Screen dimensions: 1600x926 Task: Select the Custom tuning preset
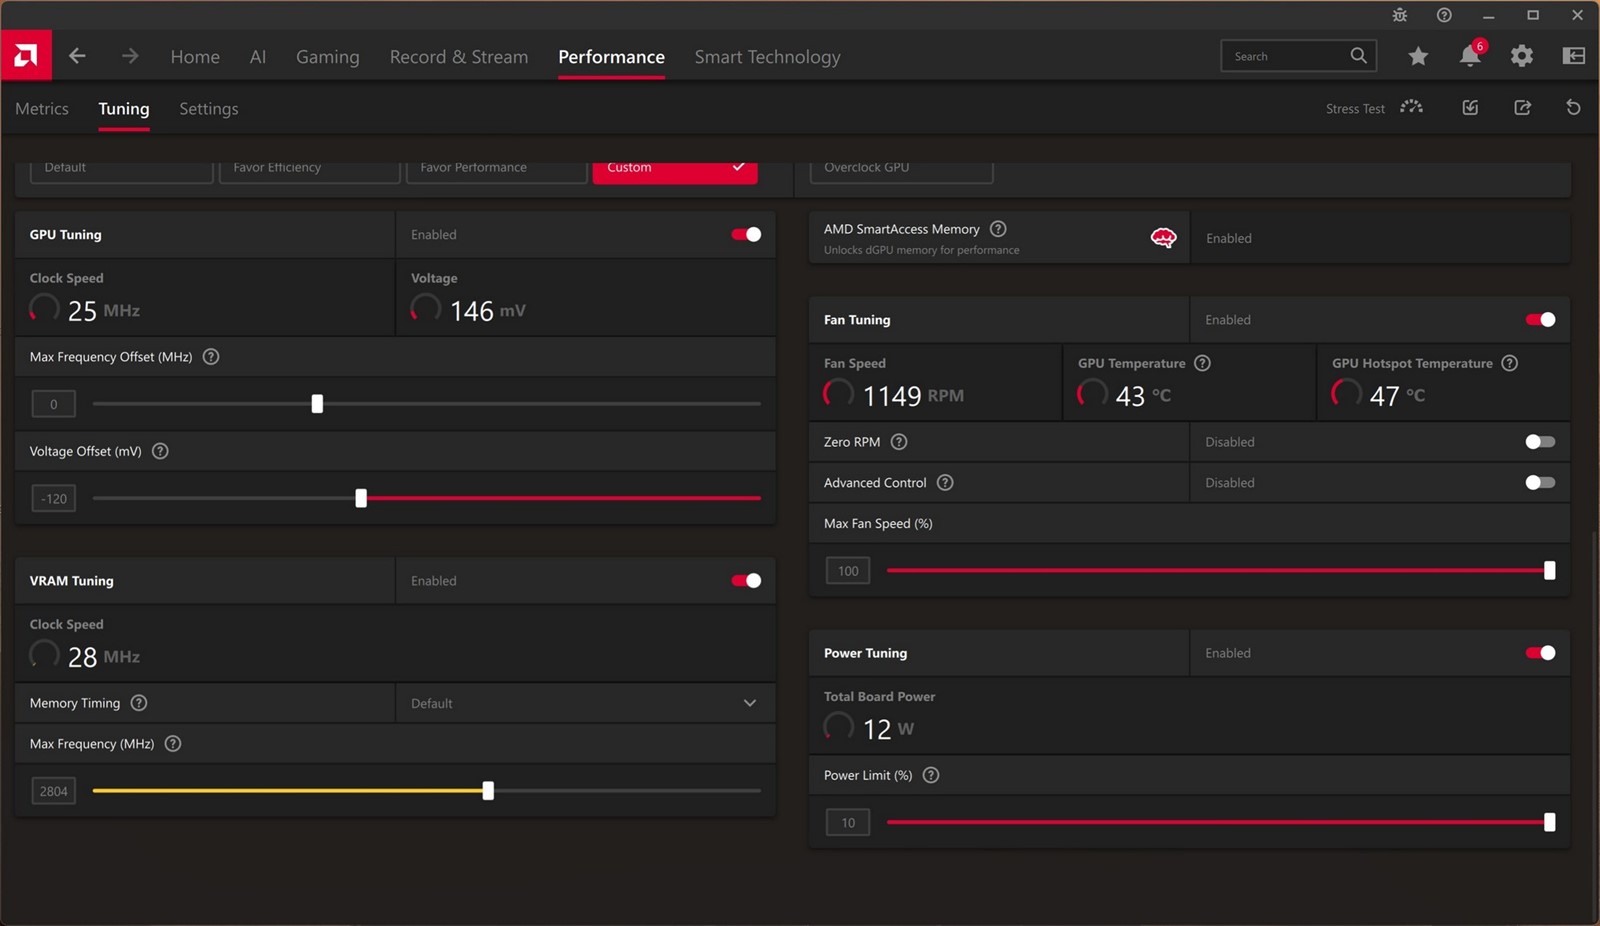pyautogui.click(x=675, y=171)
